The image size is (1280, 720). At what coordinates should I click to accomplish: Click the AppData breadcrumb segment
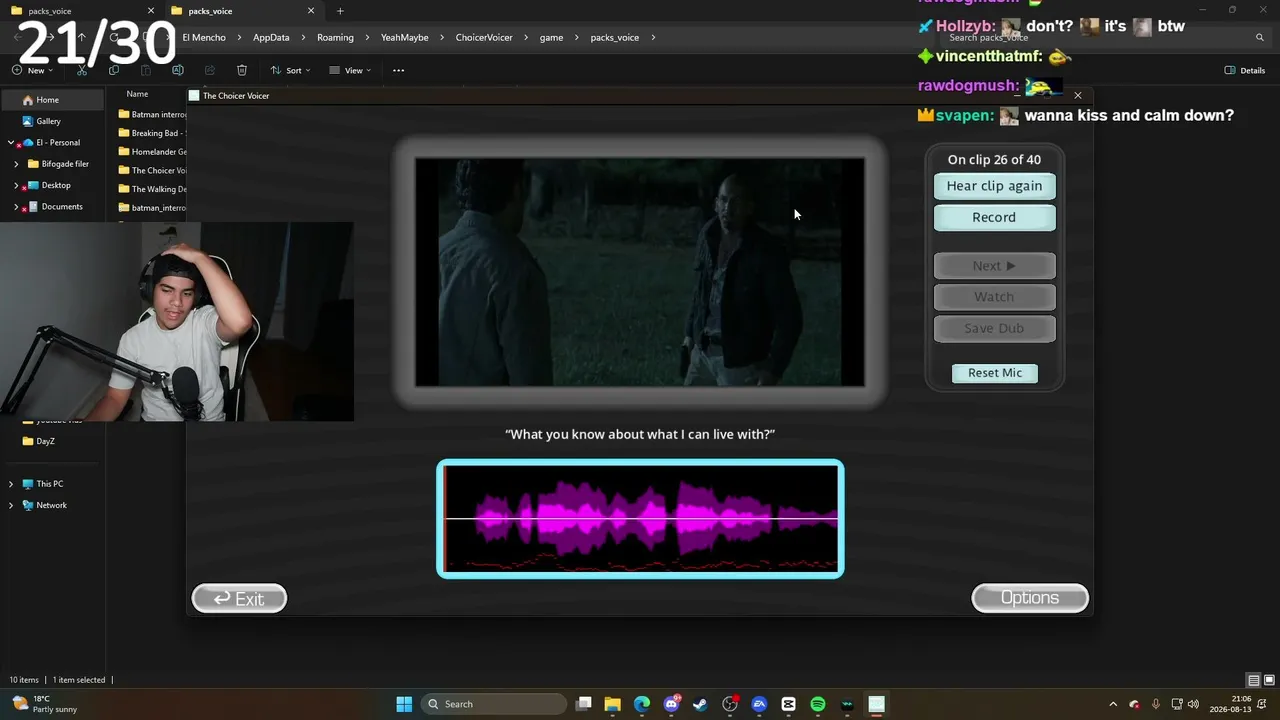[271, 37]
